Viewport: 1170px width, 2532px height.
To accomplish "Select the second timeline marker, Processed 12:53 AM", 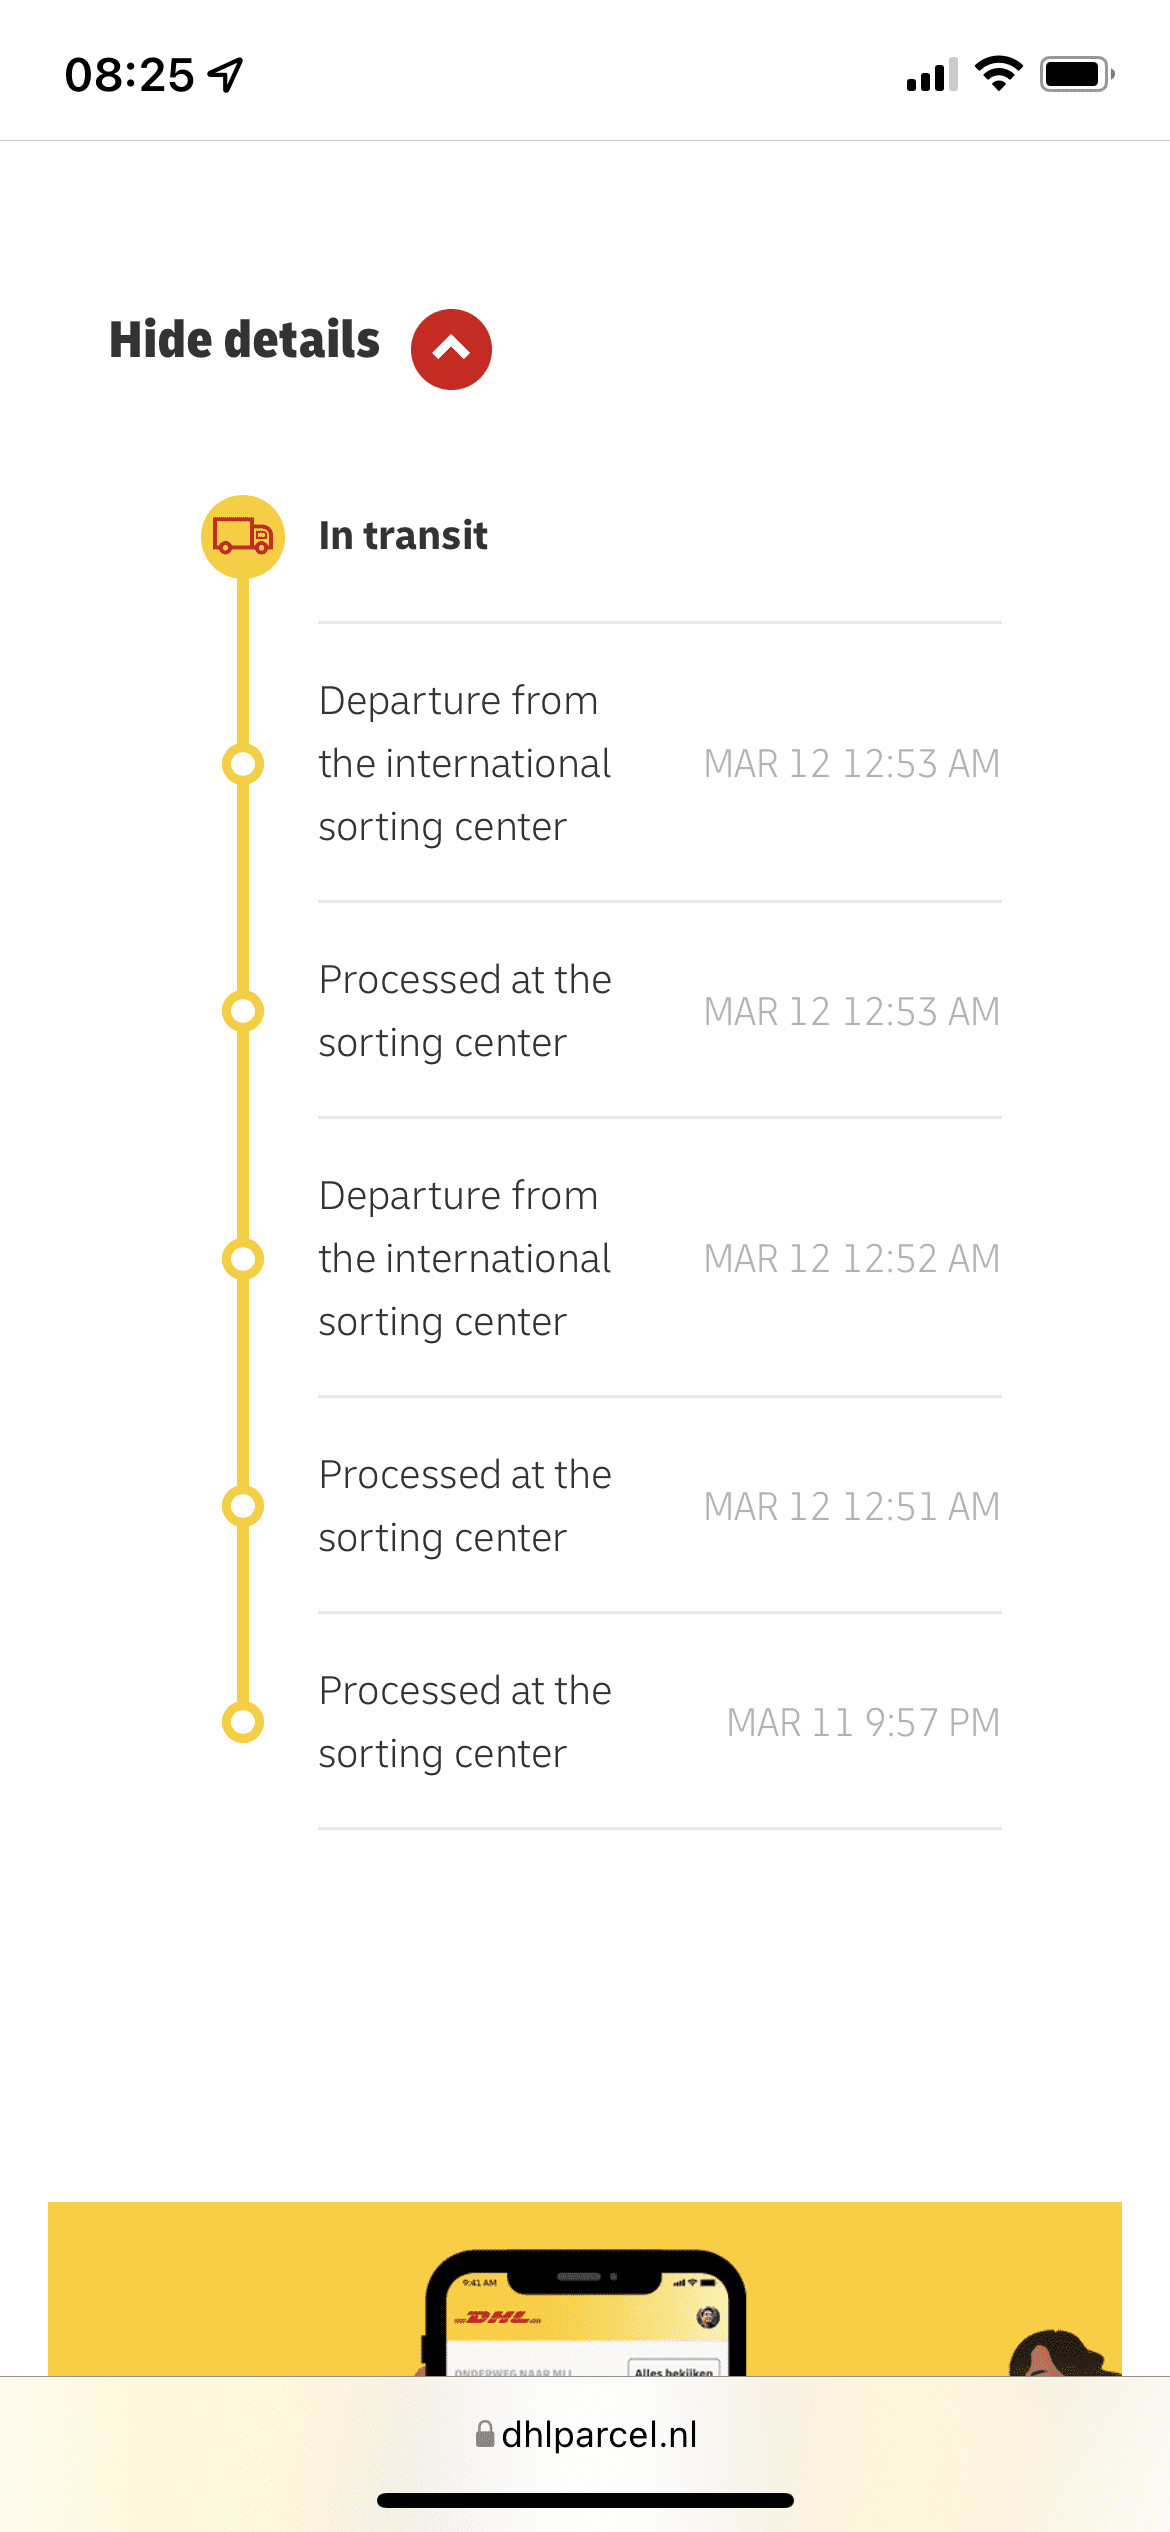I will (243, 1011).
